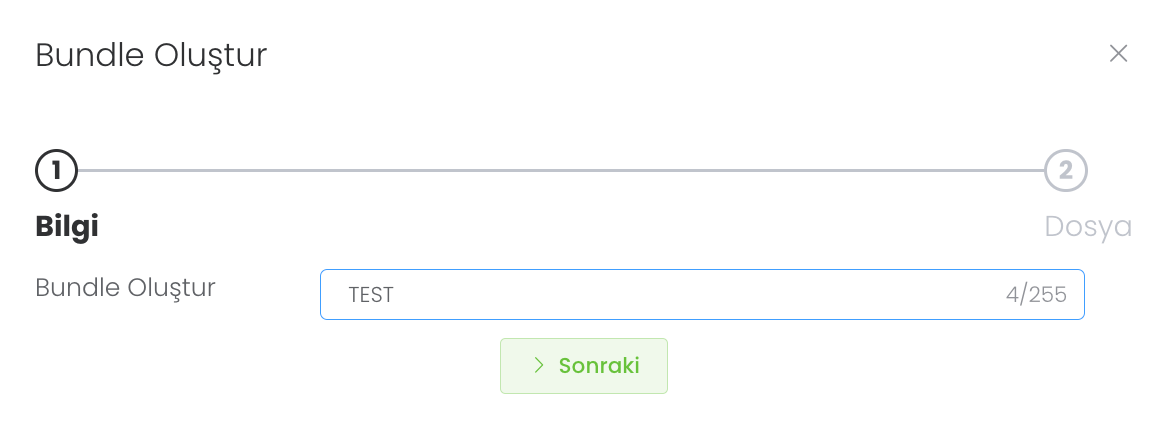Click the progress line between the steps
This screenshot has height=442, width=1166.
coord(560,171)
